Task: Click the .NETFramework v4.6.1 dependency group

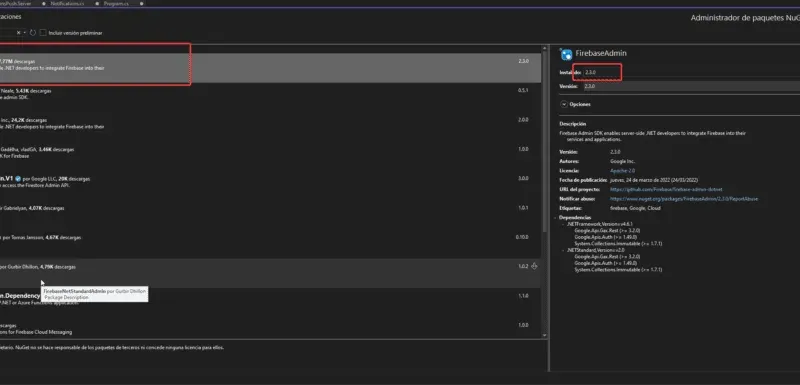Action: pos(599,224)
